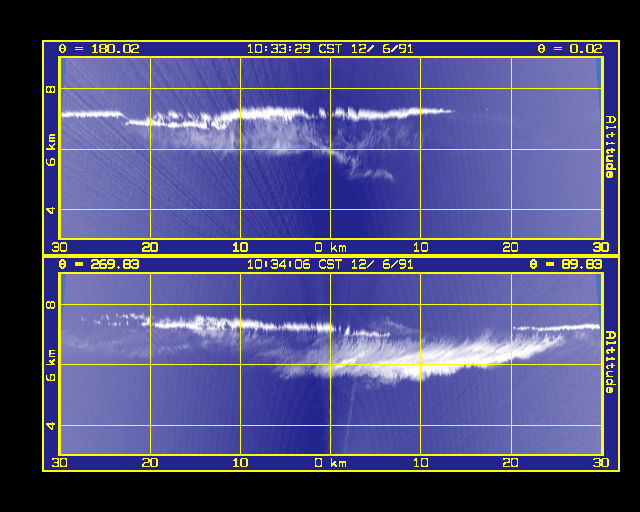Click lower scan's 30 label on the 269.83 side
This screenshot has width=640, height=512.
(60, 463)
